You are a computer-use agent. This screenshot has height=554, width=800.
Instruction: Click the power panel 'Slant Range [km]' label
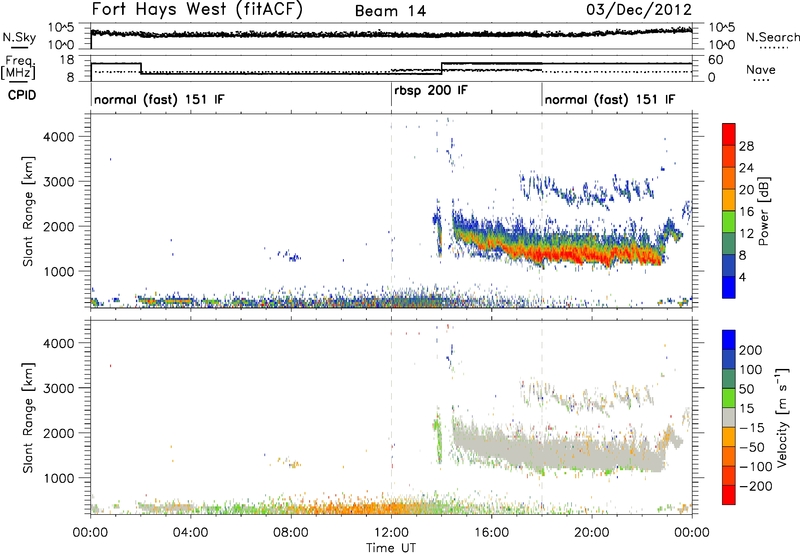[x=28, y=211]
